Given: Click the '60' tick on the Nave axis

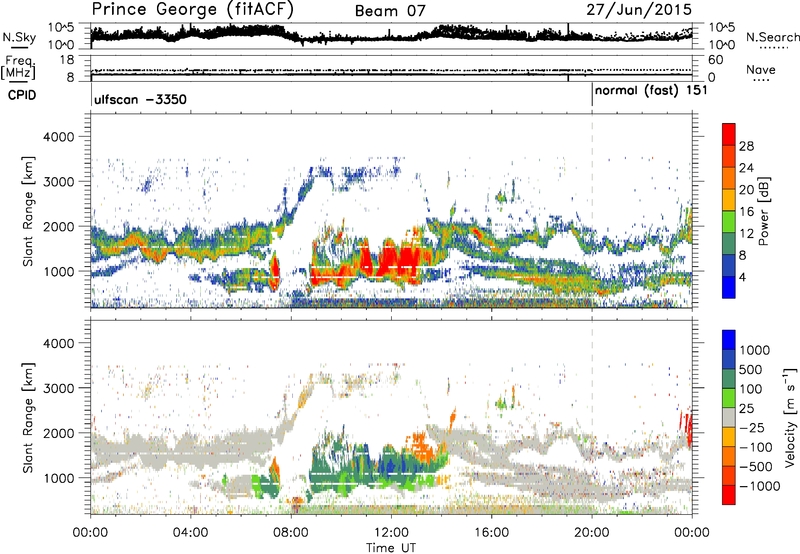Looking at the screenshot, I should 715,60.
